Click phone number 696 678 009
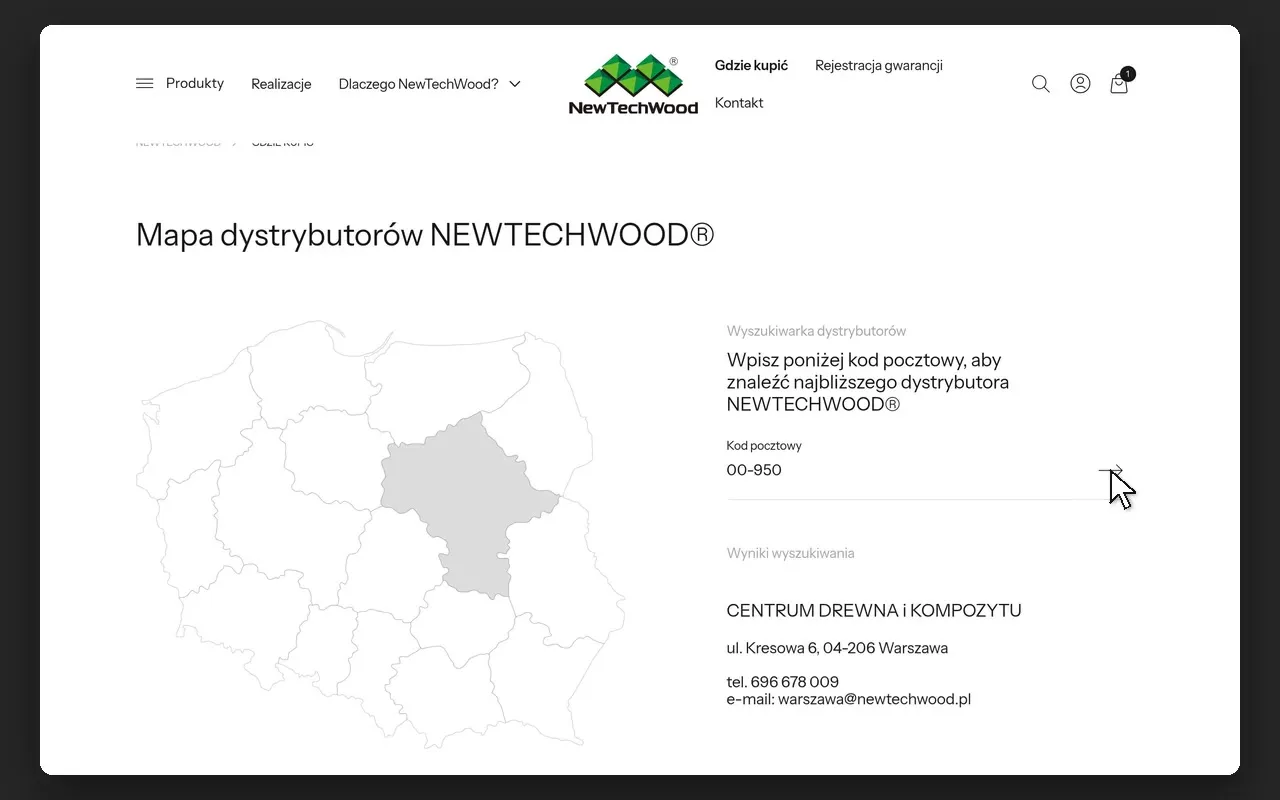Viewport: 1280px width, 800px height. 794,682
